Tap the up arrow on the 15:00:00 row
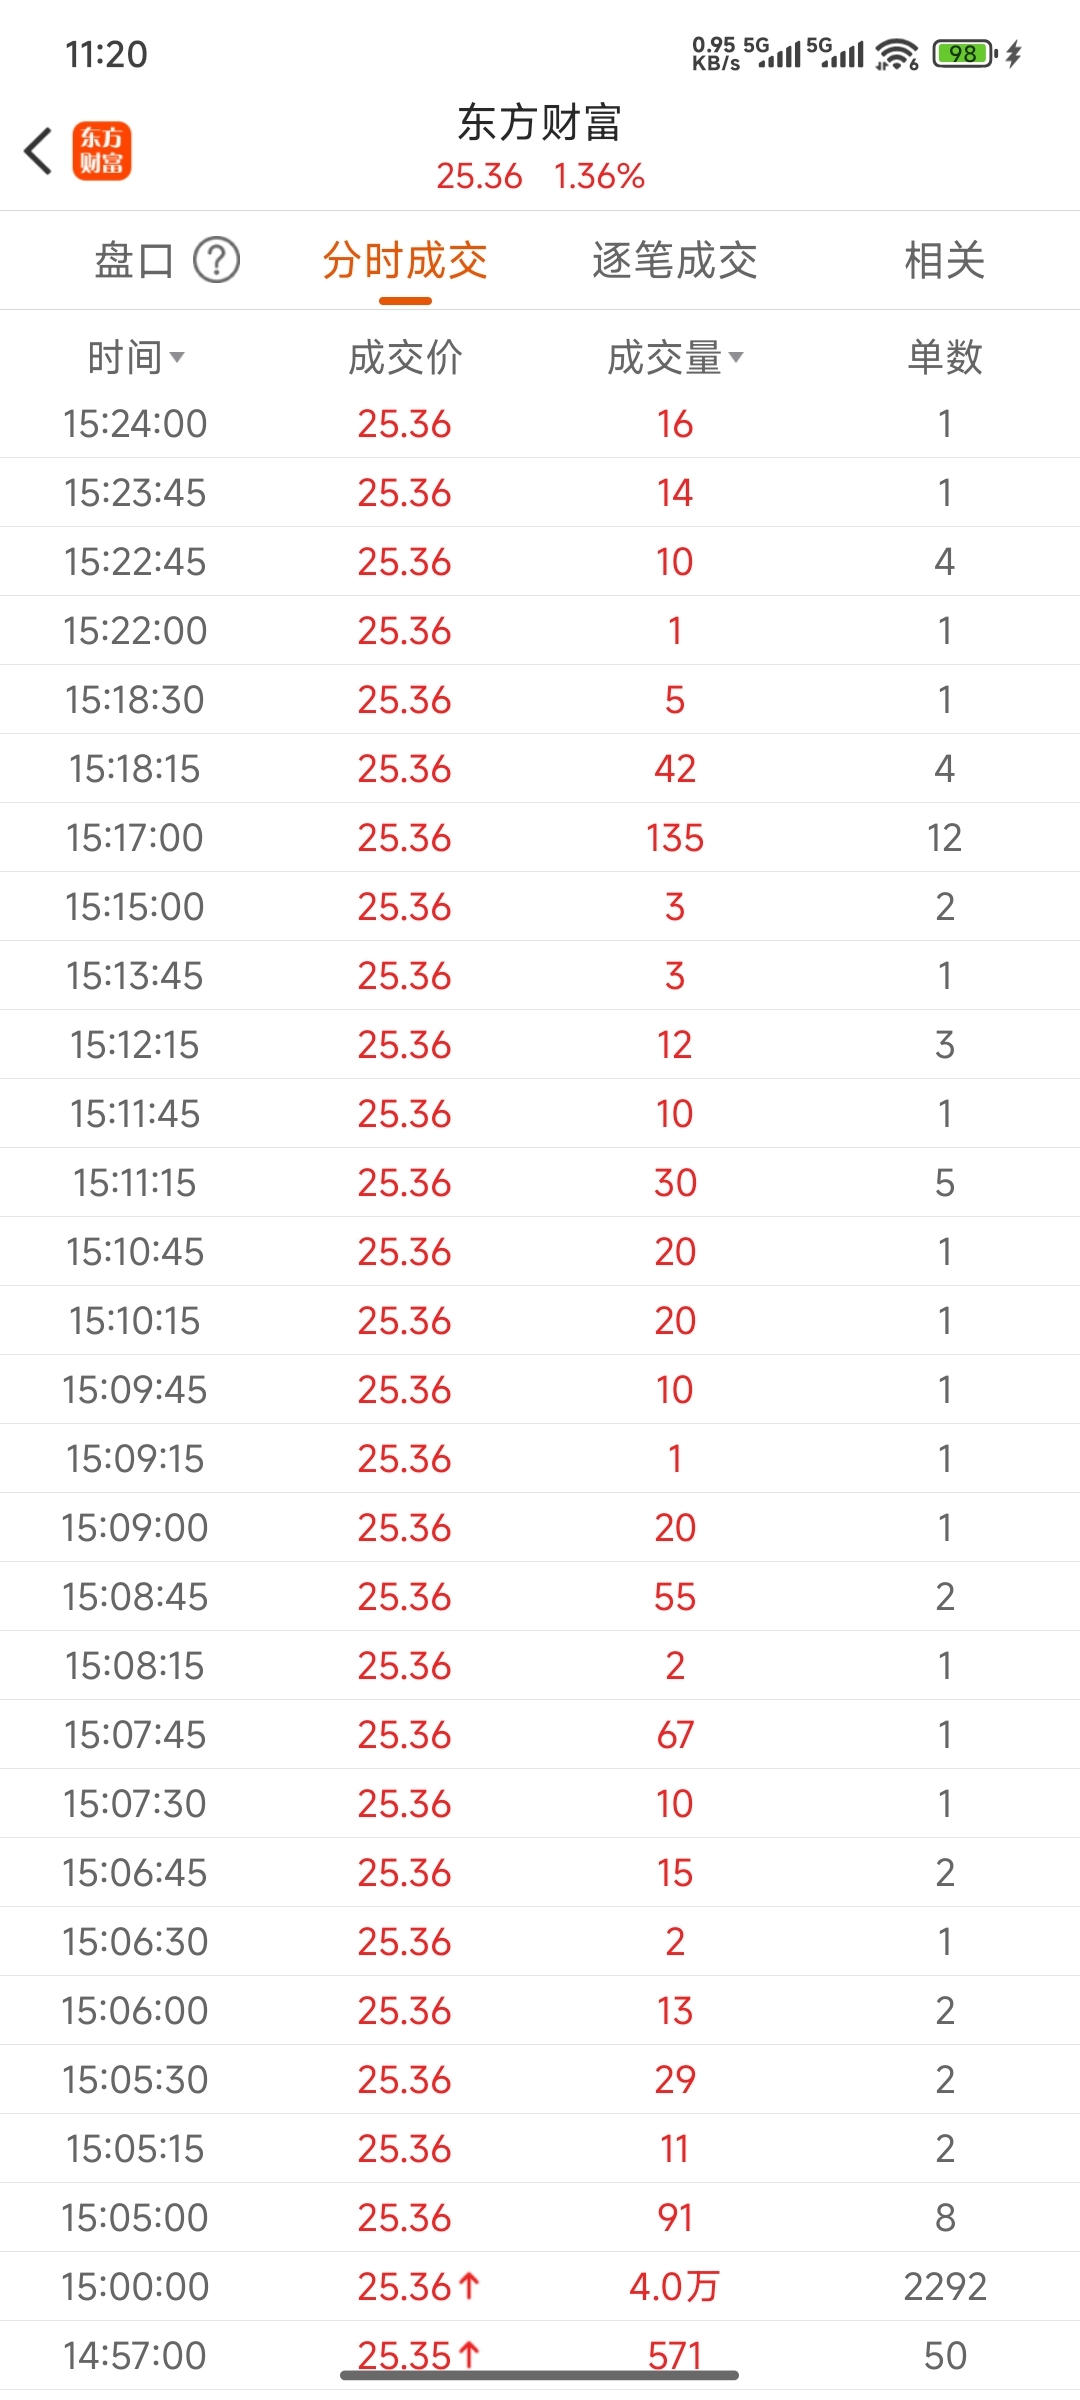Image resolution: width=1080 pixels, height=2400 pixels. click(x=469, y=2285)
